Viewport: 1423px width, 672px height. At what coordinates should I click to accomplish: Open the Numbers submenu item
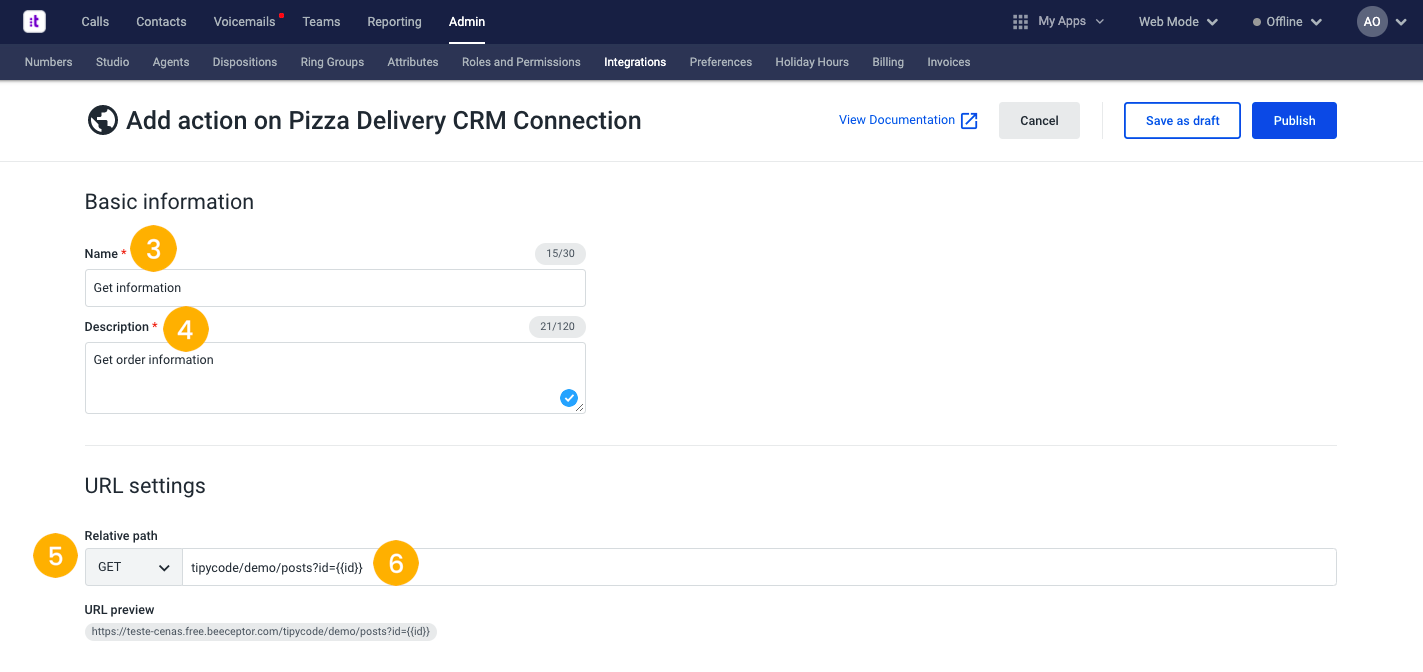click(48, 62)
